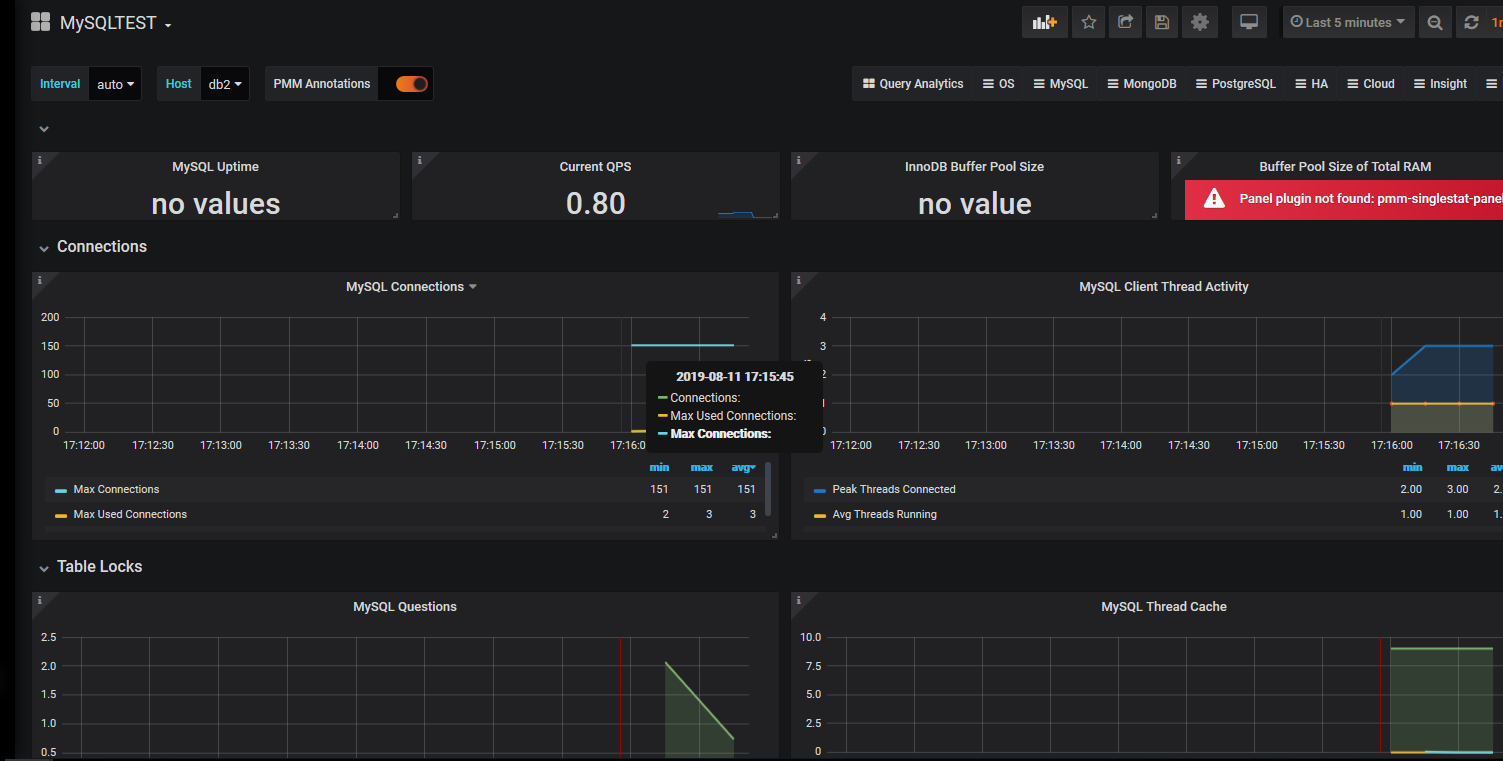
Task: Click the Add panel icon
Action: pyautogui.click(x=1044, y=22)
